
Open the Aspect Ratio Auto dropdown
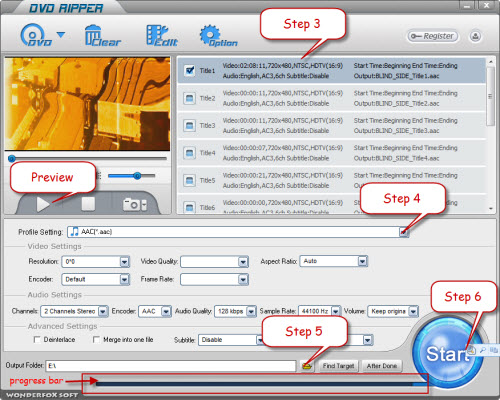(362, 261)
